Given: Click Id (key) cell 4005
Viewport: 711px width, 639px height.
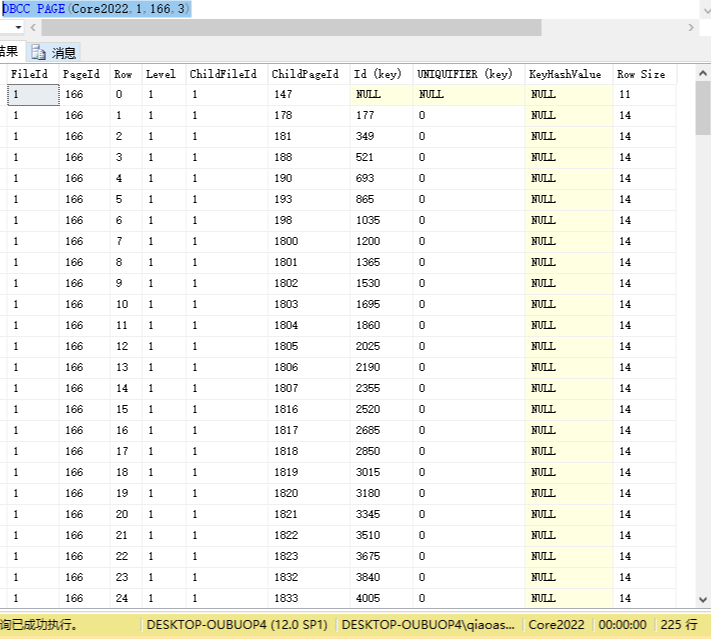Looking at the screenshot, I should pos(382,598).
